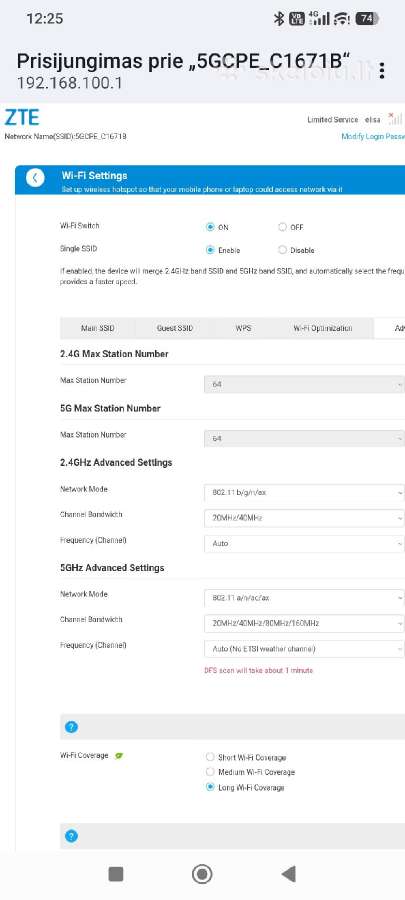The width and height of the screenshot is (405, 900).
Task: Click the 2.4G Max Station Number heading
Action: click(114, 354)
